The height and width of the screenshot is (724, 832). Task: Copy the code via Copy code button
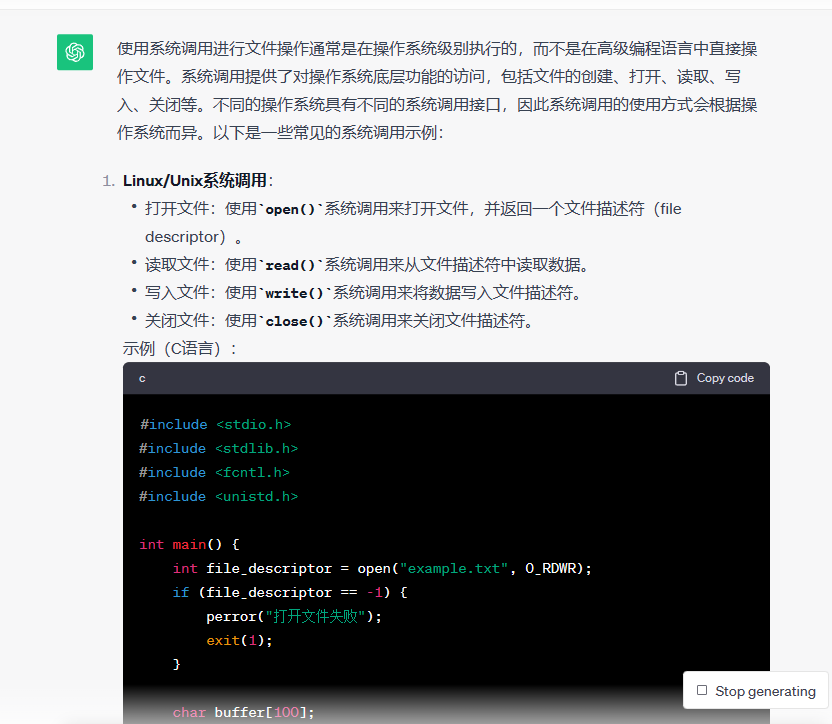click(x=714, y=378)
